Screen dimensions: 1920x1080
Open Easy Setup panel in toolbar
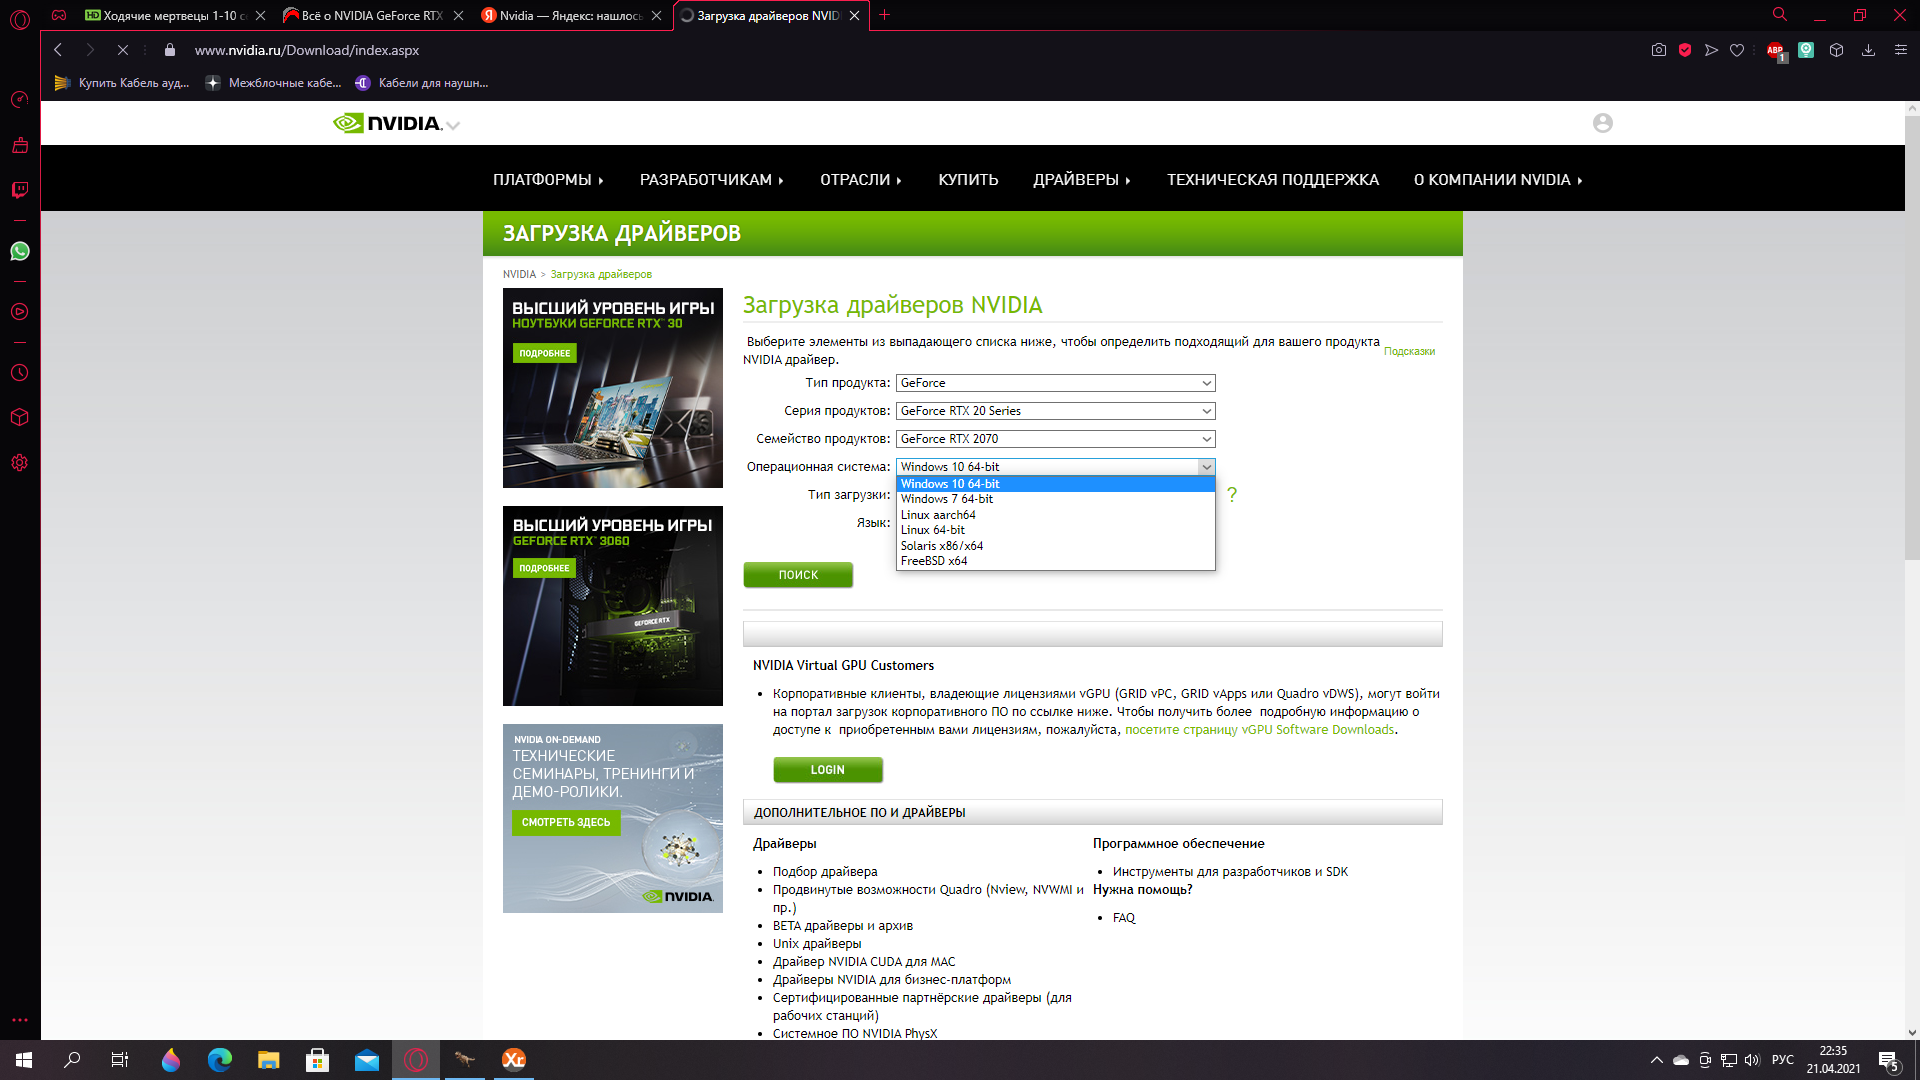click(x=1901, y=50)
